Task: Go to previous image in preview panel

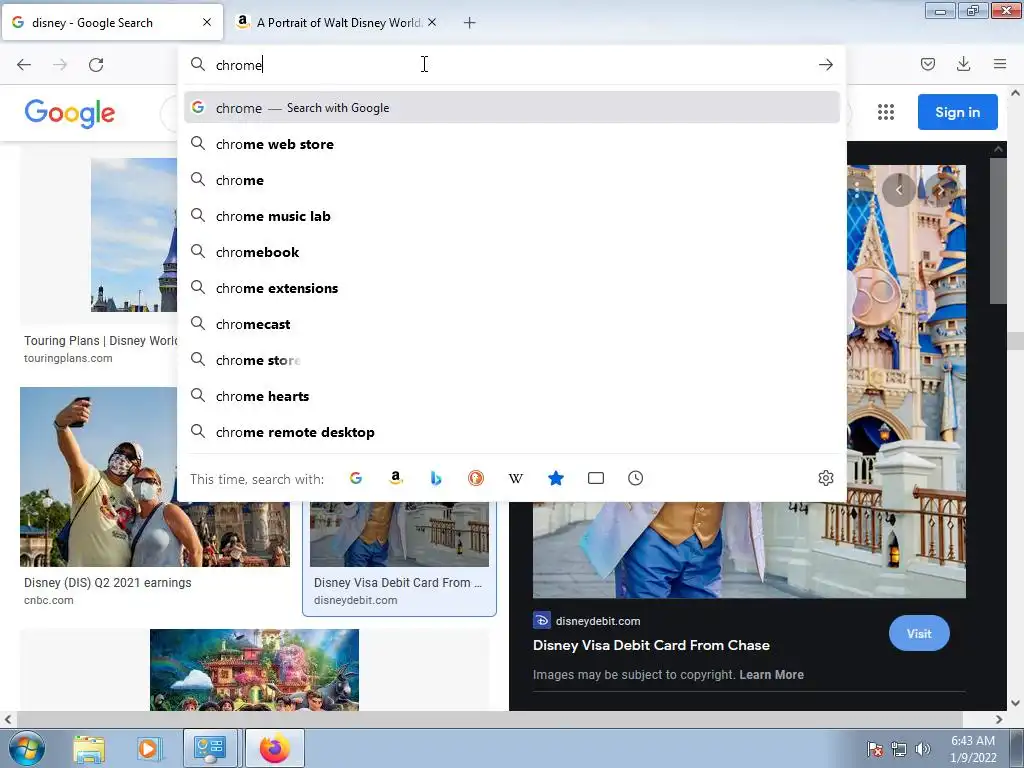Action: tap(899, 190)
